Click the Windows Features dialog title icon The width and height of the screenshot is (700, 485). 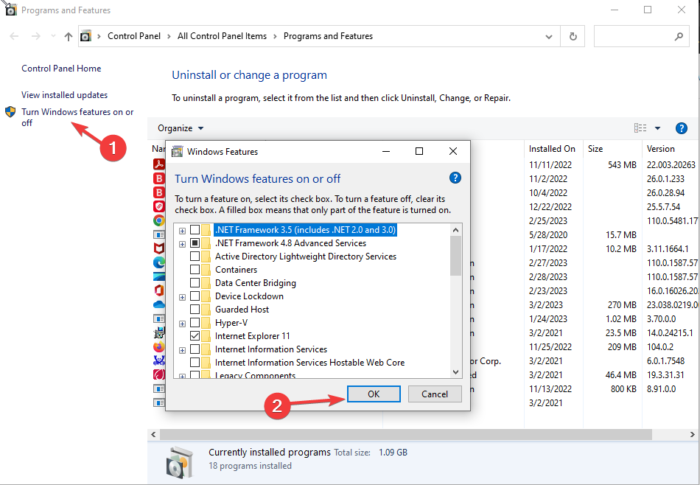[177, 151]
